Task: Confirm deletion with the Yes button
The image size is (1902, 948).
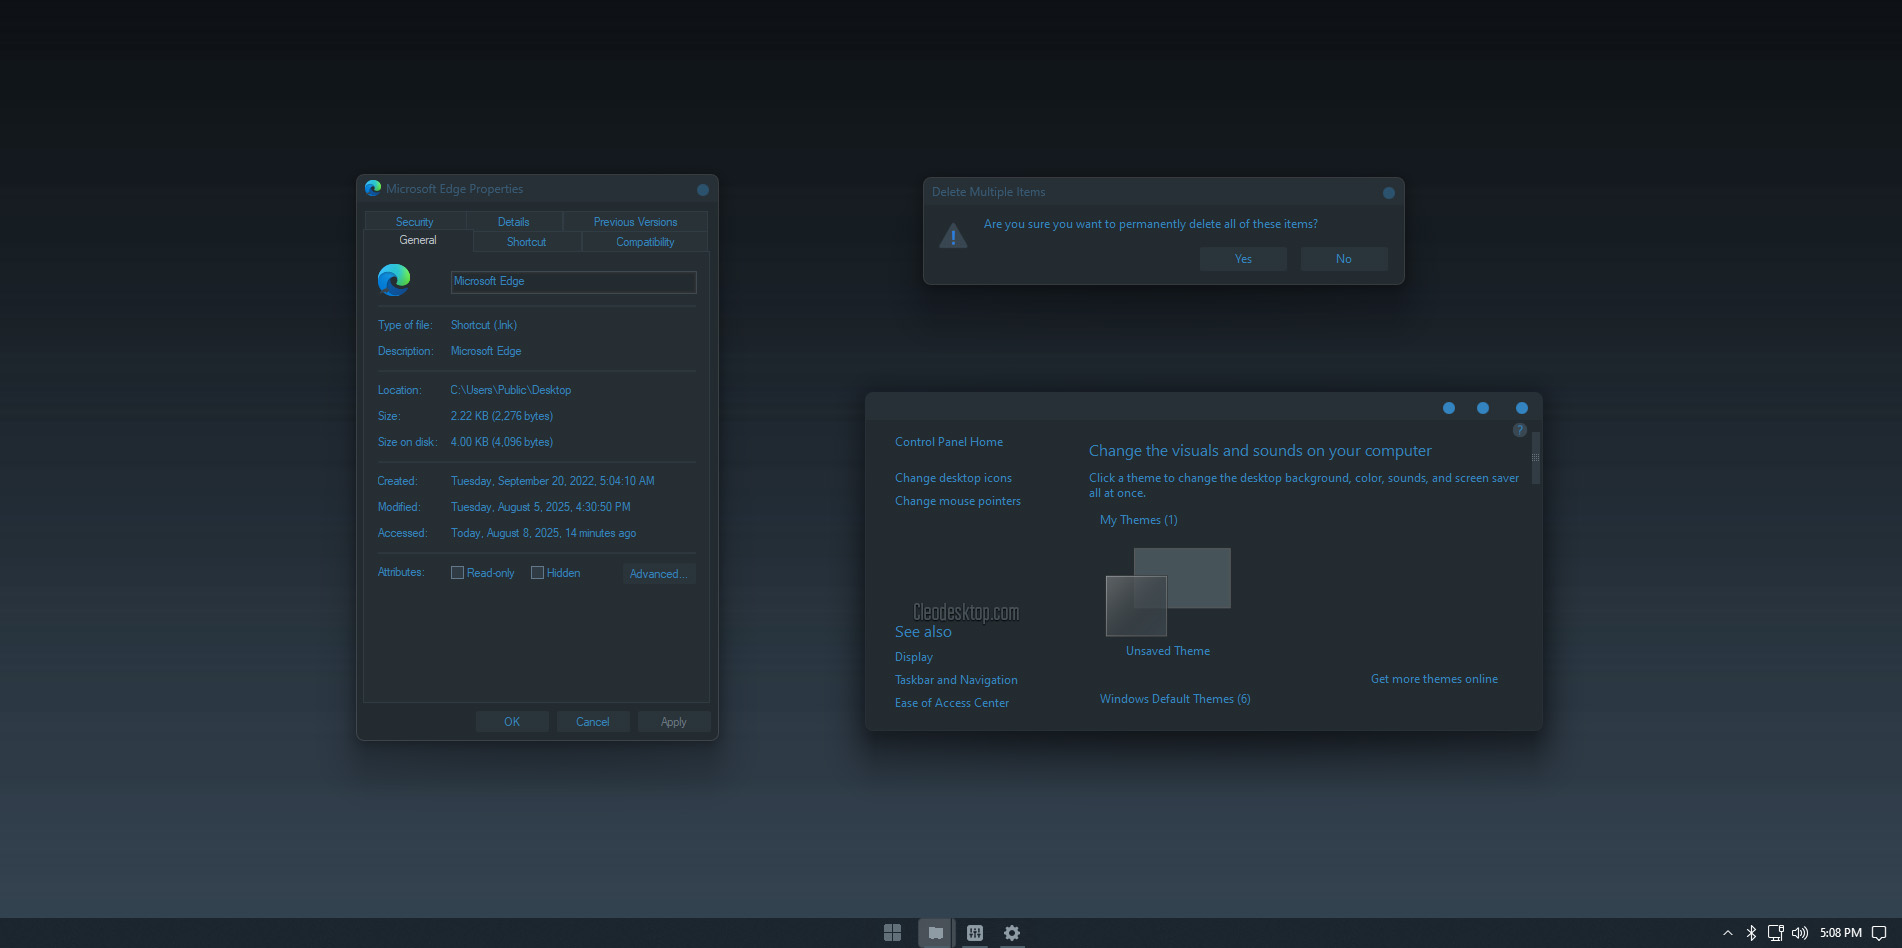Action: point(1243,259)
